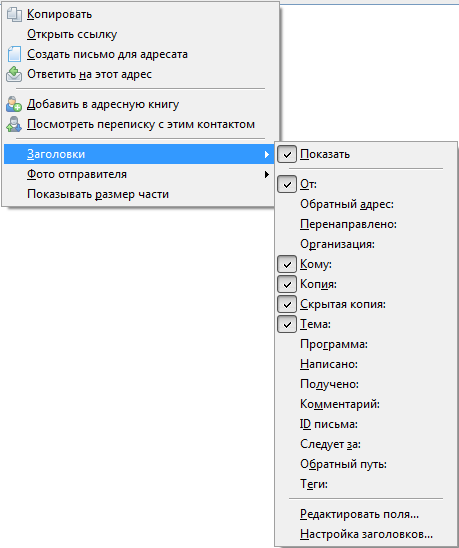
Task: Click the Посмотреть переписку contact icon
Action: [x=14, y=124]
